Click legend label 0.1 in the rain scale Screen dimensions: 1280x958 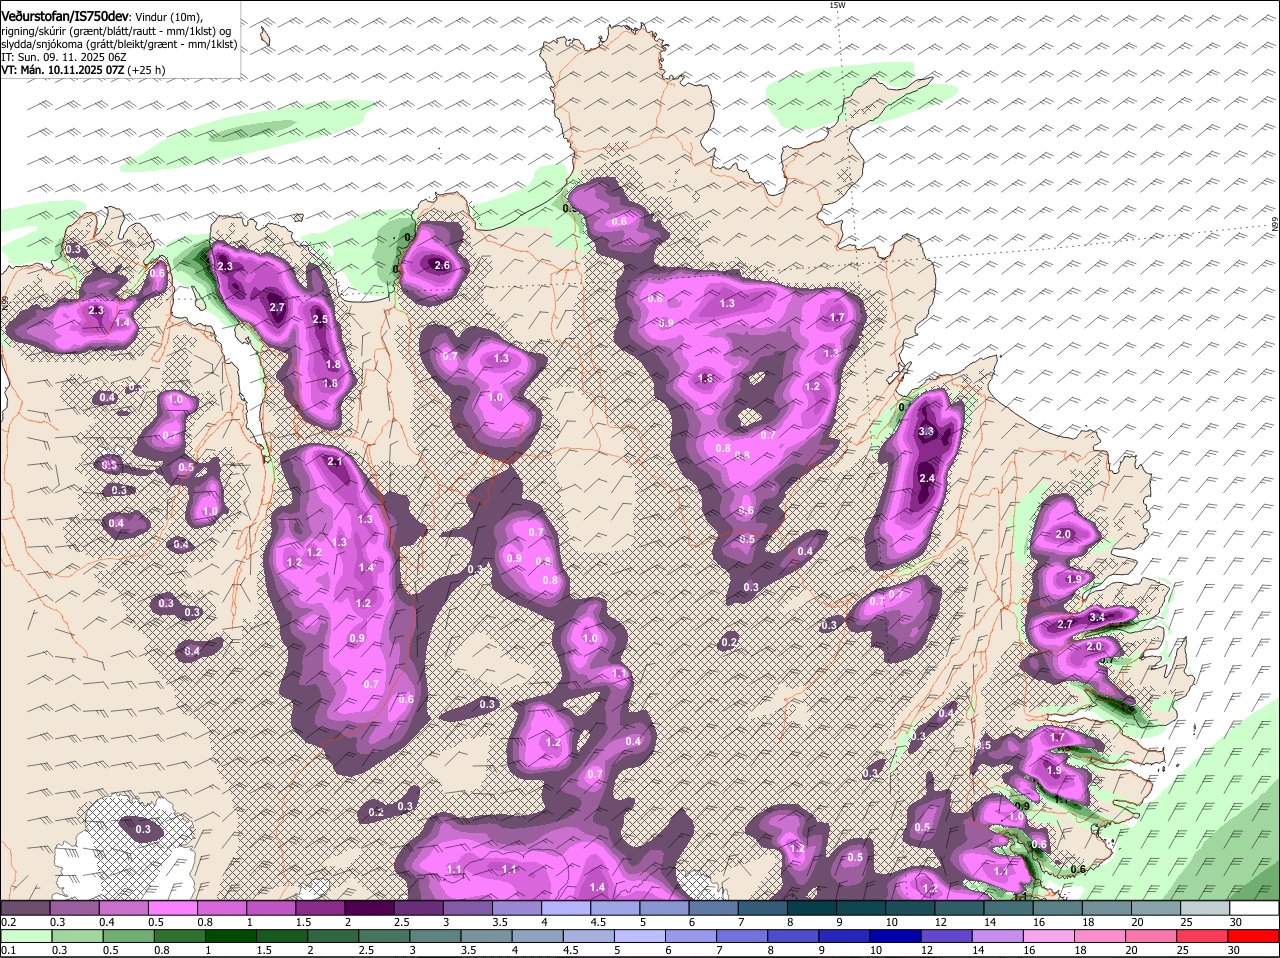point(8,950)
